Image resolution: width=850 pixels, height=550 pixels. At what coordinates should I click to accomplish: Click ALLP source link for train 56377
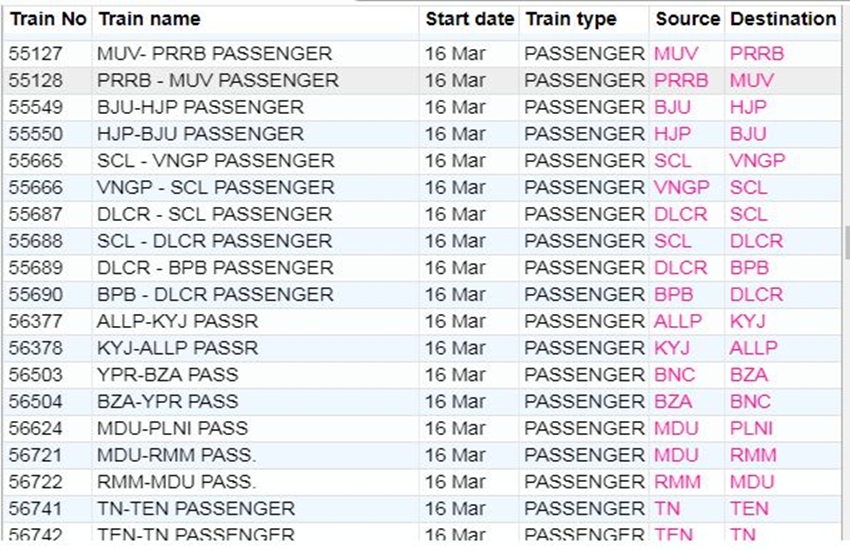point(678,321)
